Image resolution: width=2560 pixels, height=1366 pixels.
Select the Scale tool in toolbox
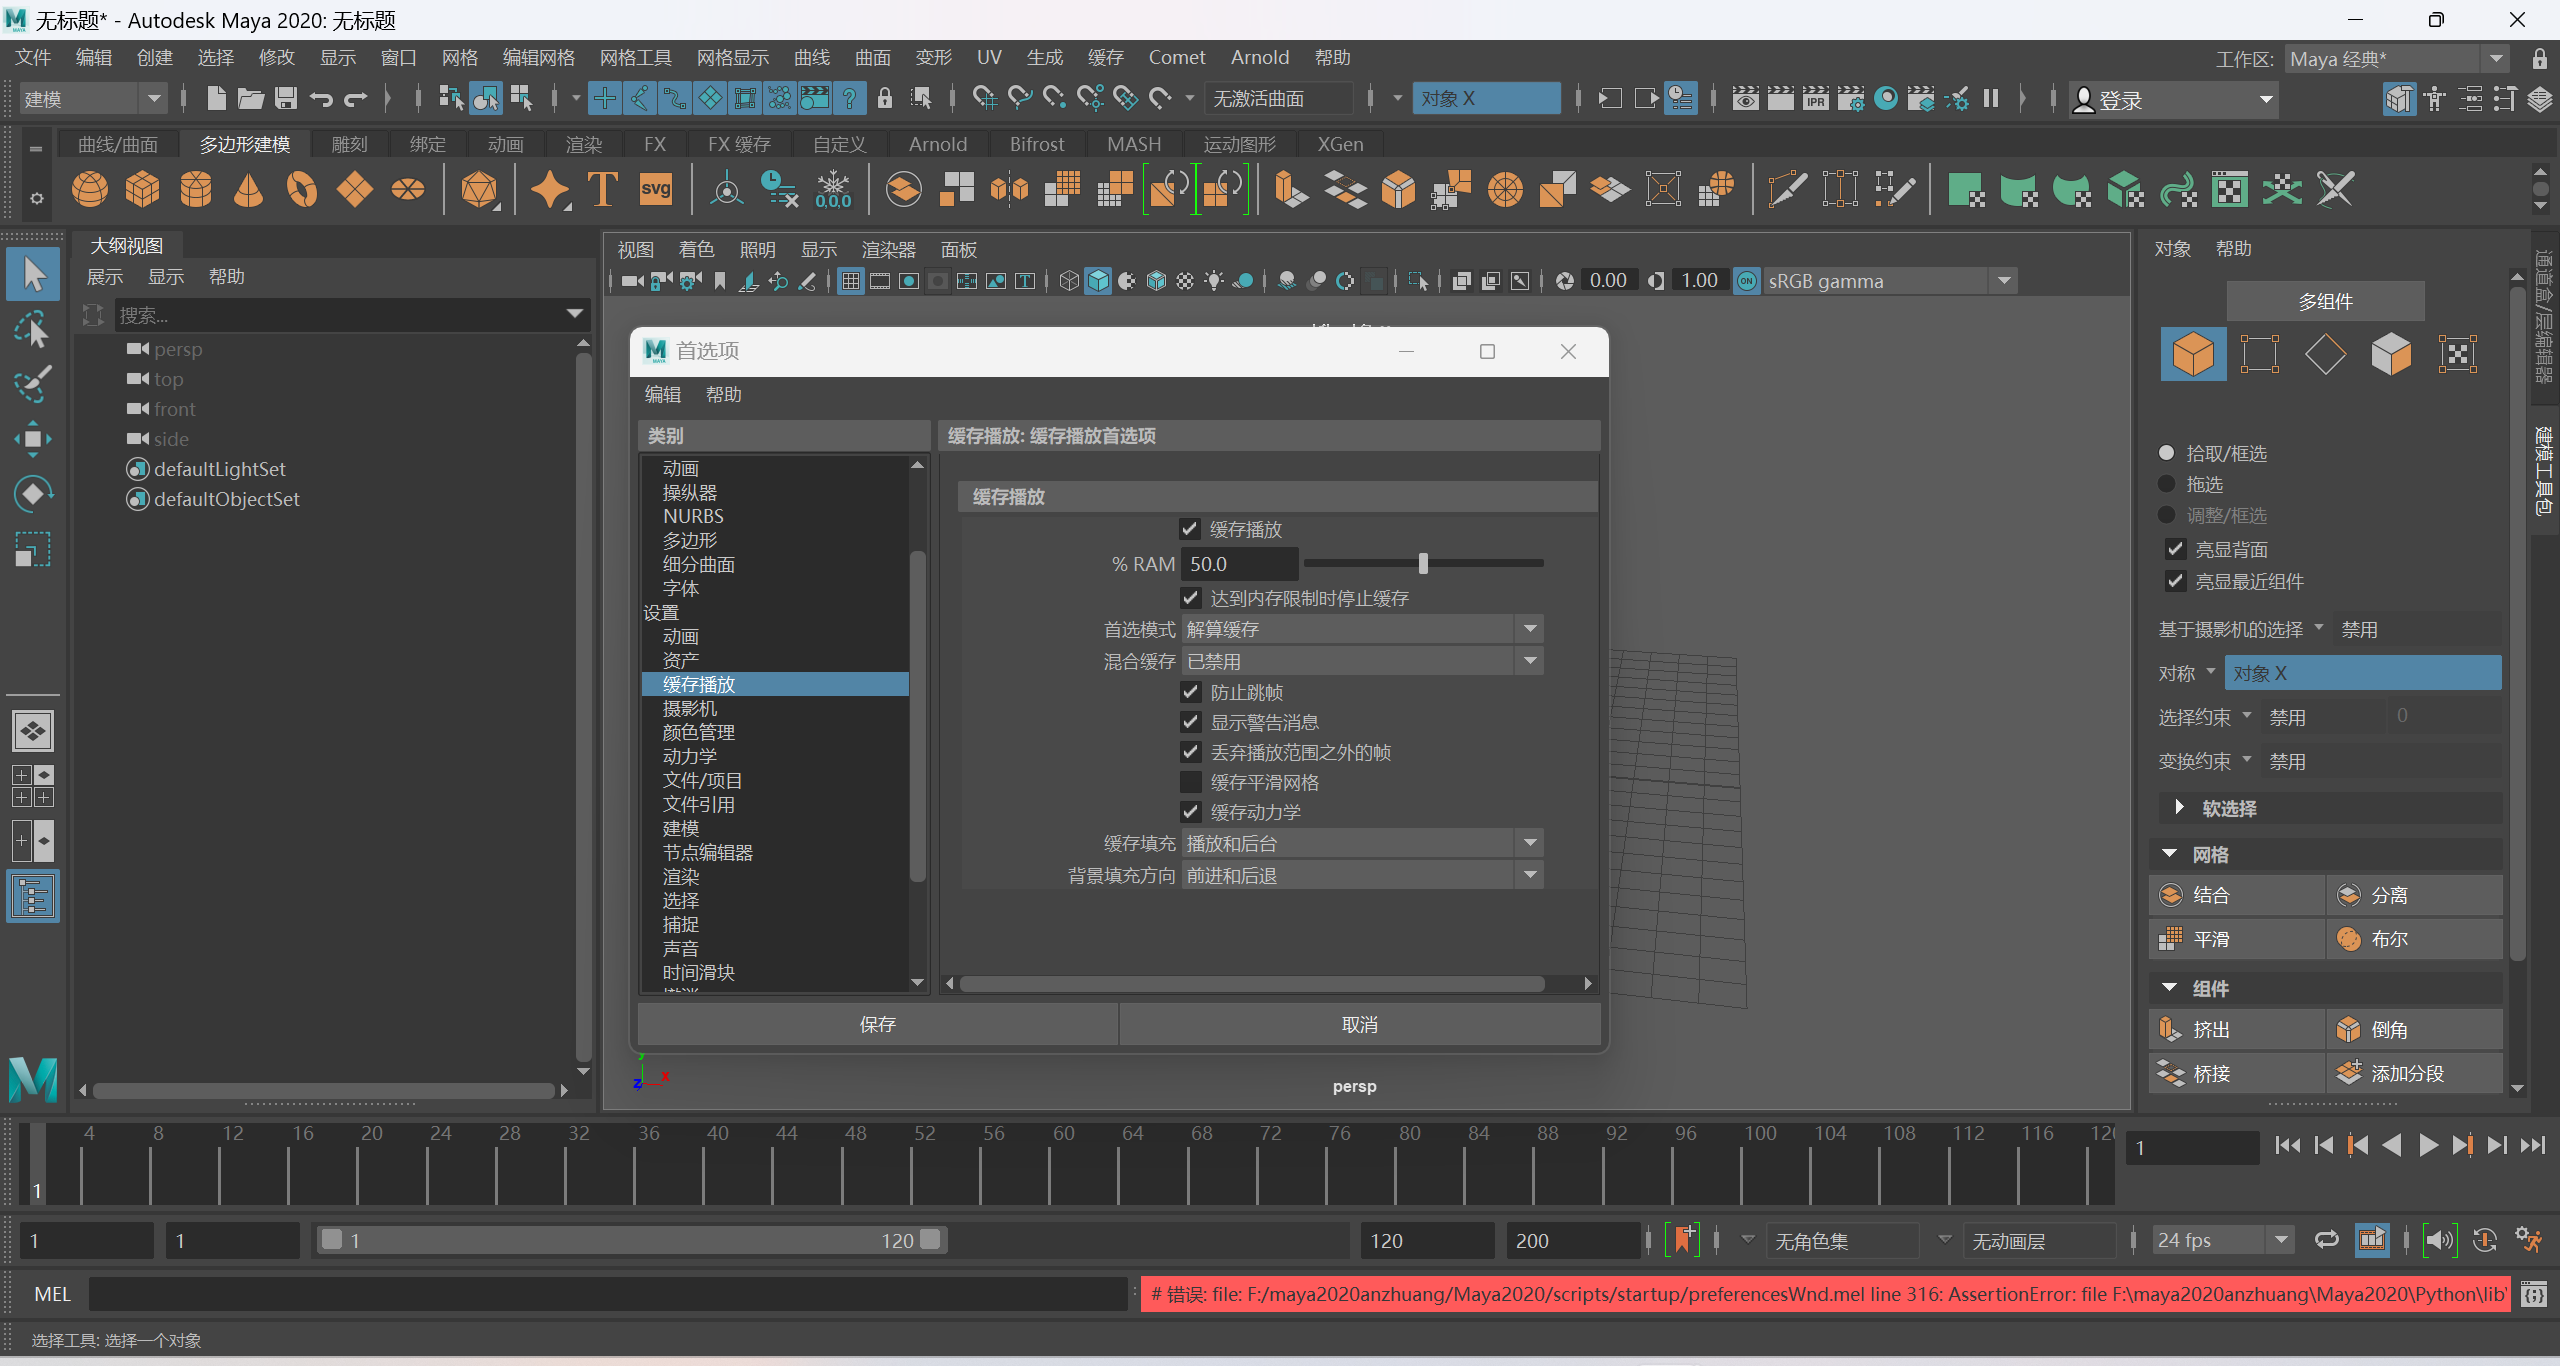(33, 549)
